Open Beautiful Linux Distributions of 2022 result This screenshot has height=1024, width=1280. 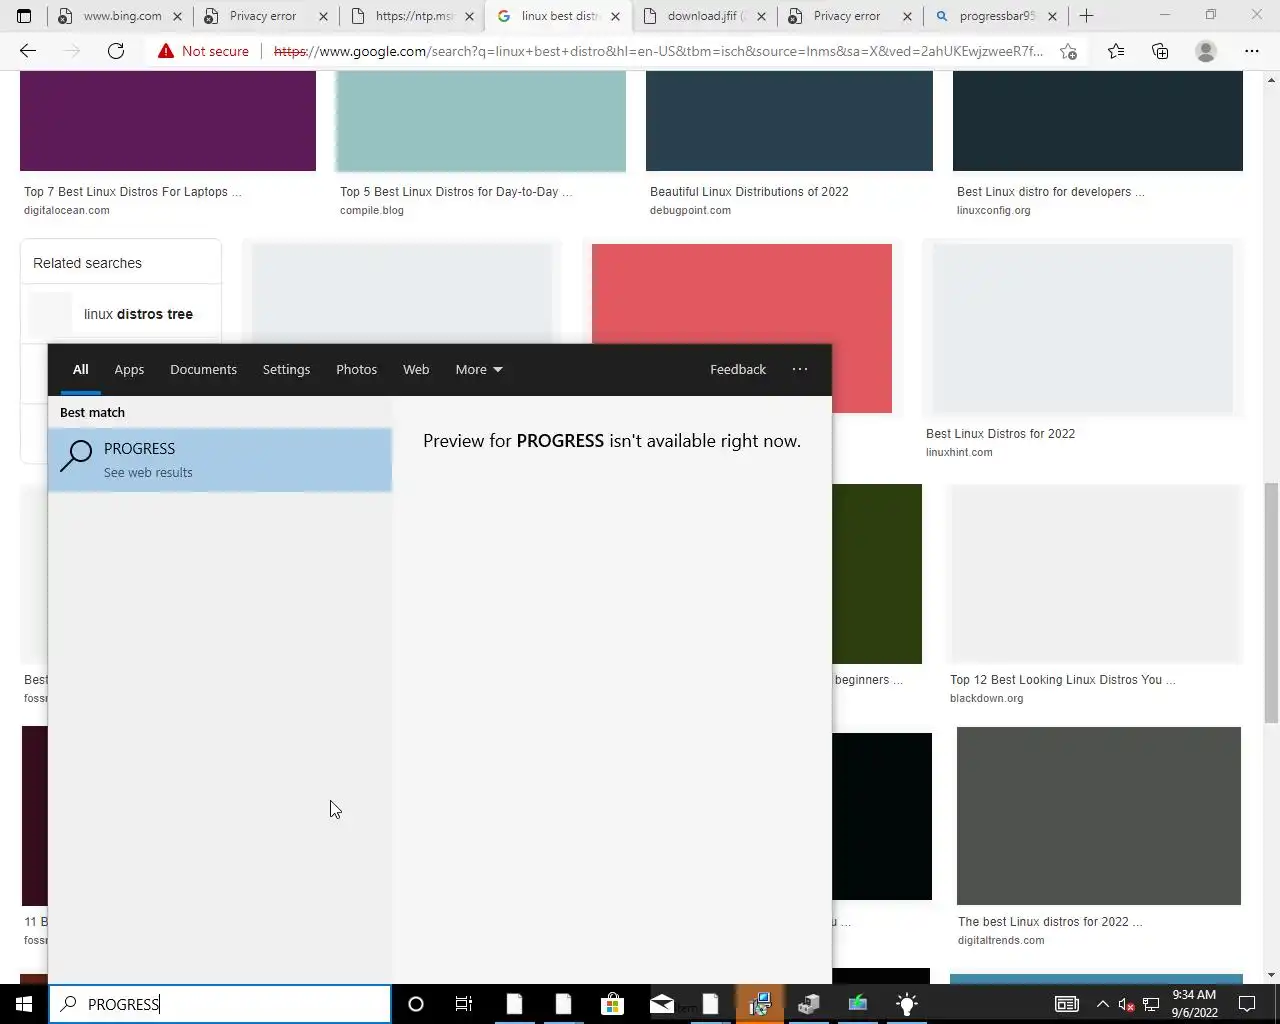(x=749, y=192)
